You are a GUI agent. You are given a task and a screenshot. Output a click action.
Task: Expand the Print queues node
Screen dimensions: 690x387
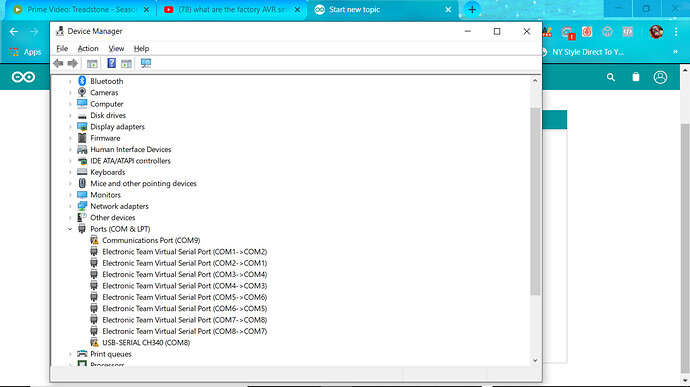coord(70,354)
